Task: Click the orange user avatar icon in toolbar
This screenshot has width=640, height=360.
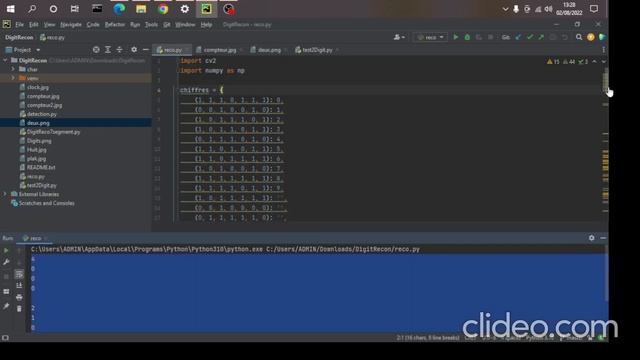Action: (591, 37)
